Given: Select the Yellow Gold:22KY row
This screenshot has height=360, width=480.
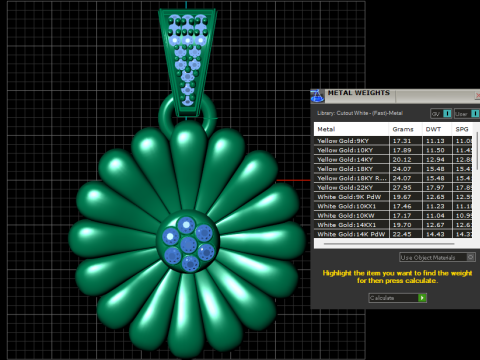Looking at the screenshot, I should tap(393, 187).
